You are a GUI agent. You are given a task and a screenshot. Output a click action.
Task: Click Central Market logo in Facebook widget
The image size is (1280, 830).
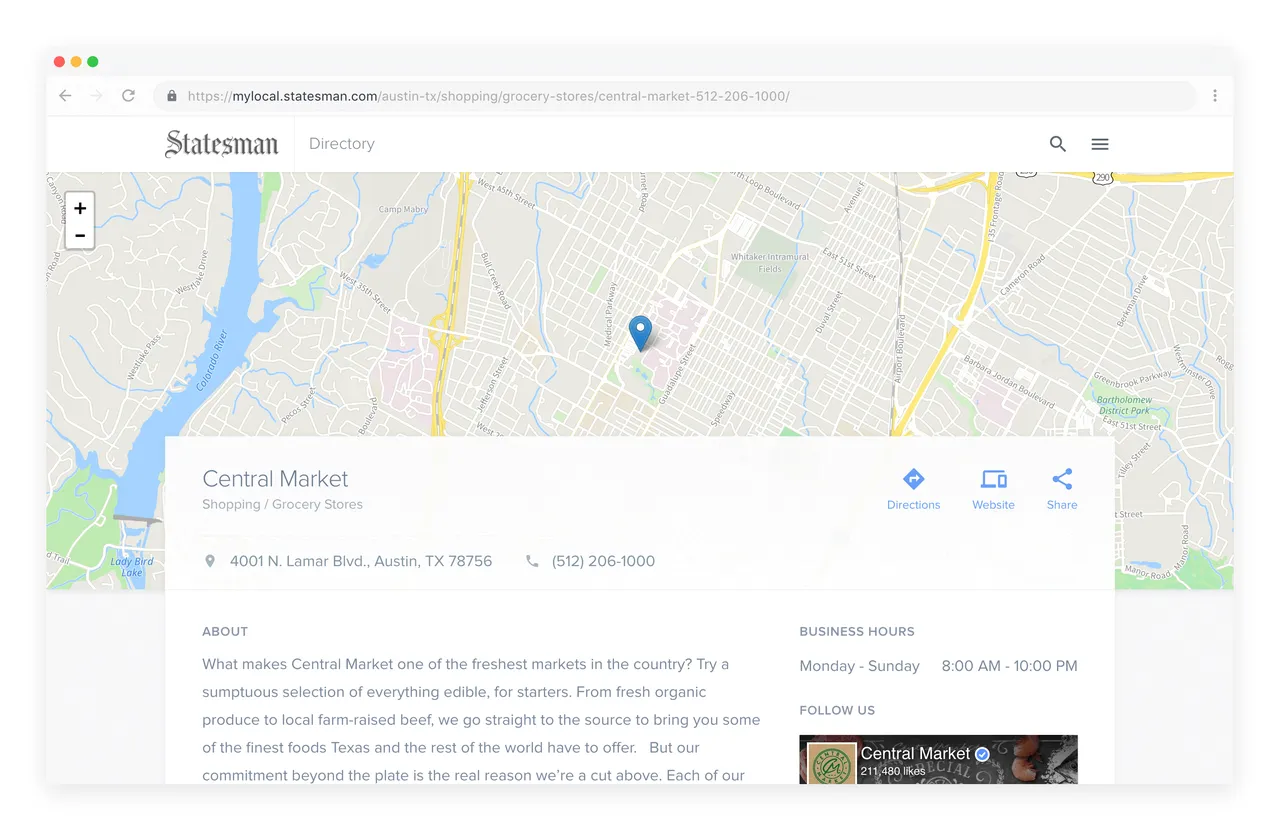832,765
